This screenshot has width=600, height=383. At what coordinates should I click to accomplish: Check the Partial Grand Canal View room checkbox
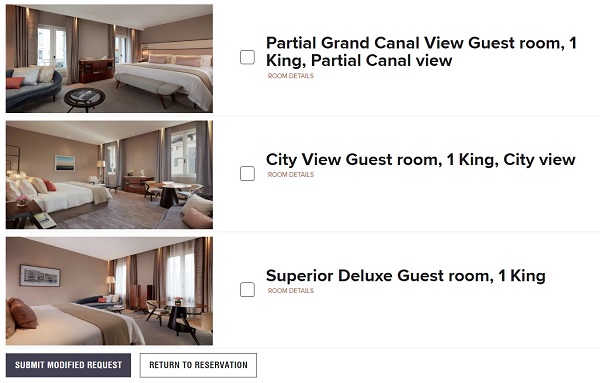tap(247, 57)
